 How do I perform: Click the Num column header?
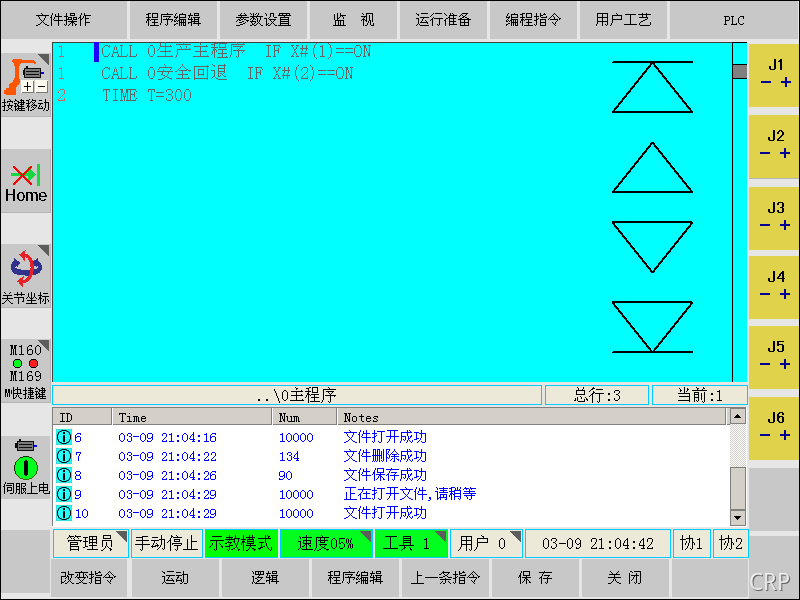tap(305, 417)
